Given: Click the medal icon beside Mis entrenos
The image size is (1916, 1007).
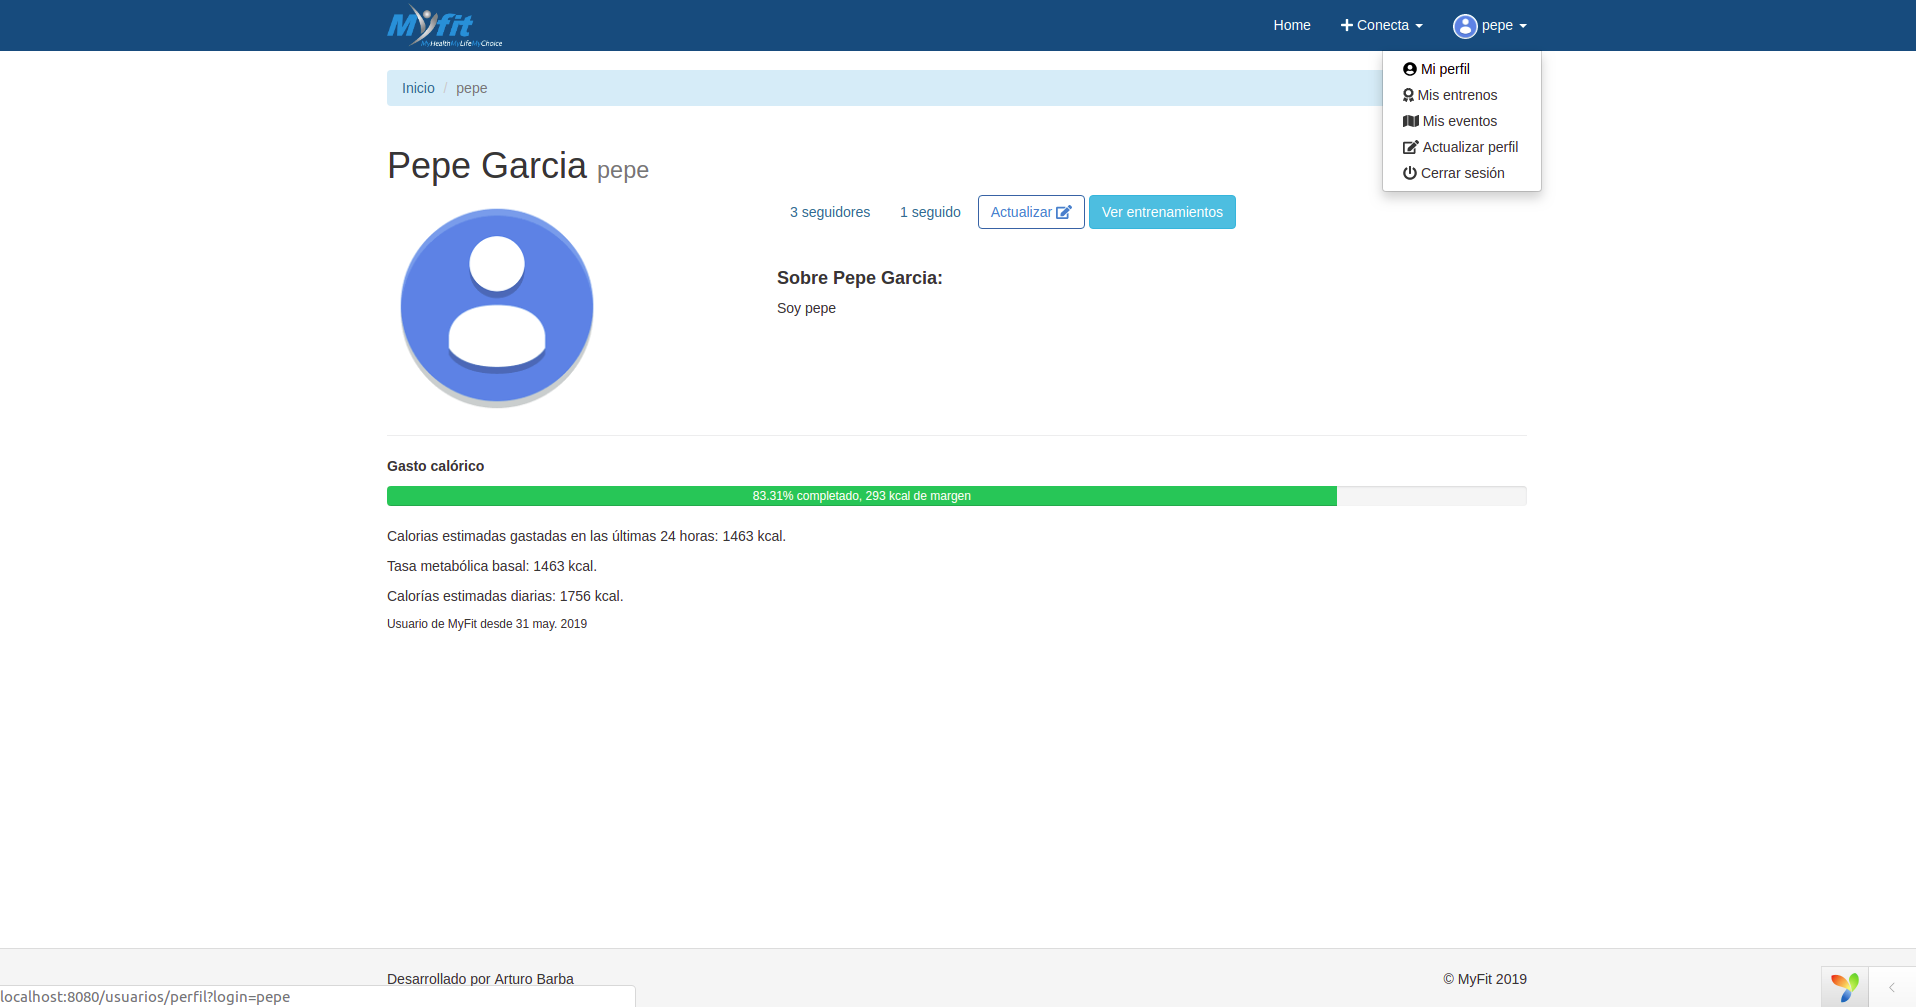Looking at the screenshot, I should (x=1408, y=95).
